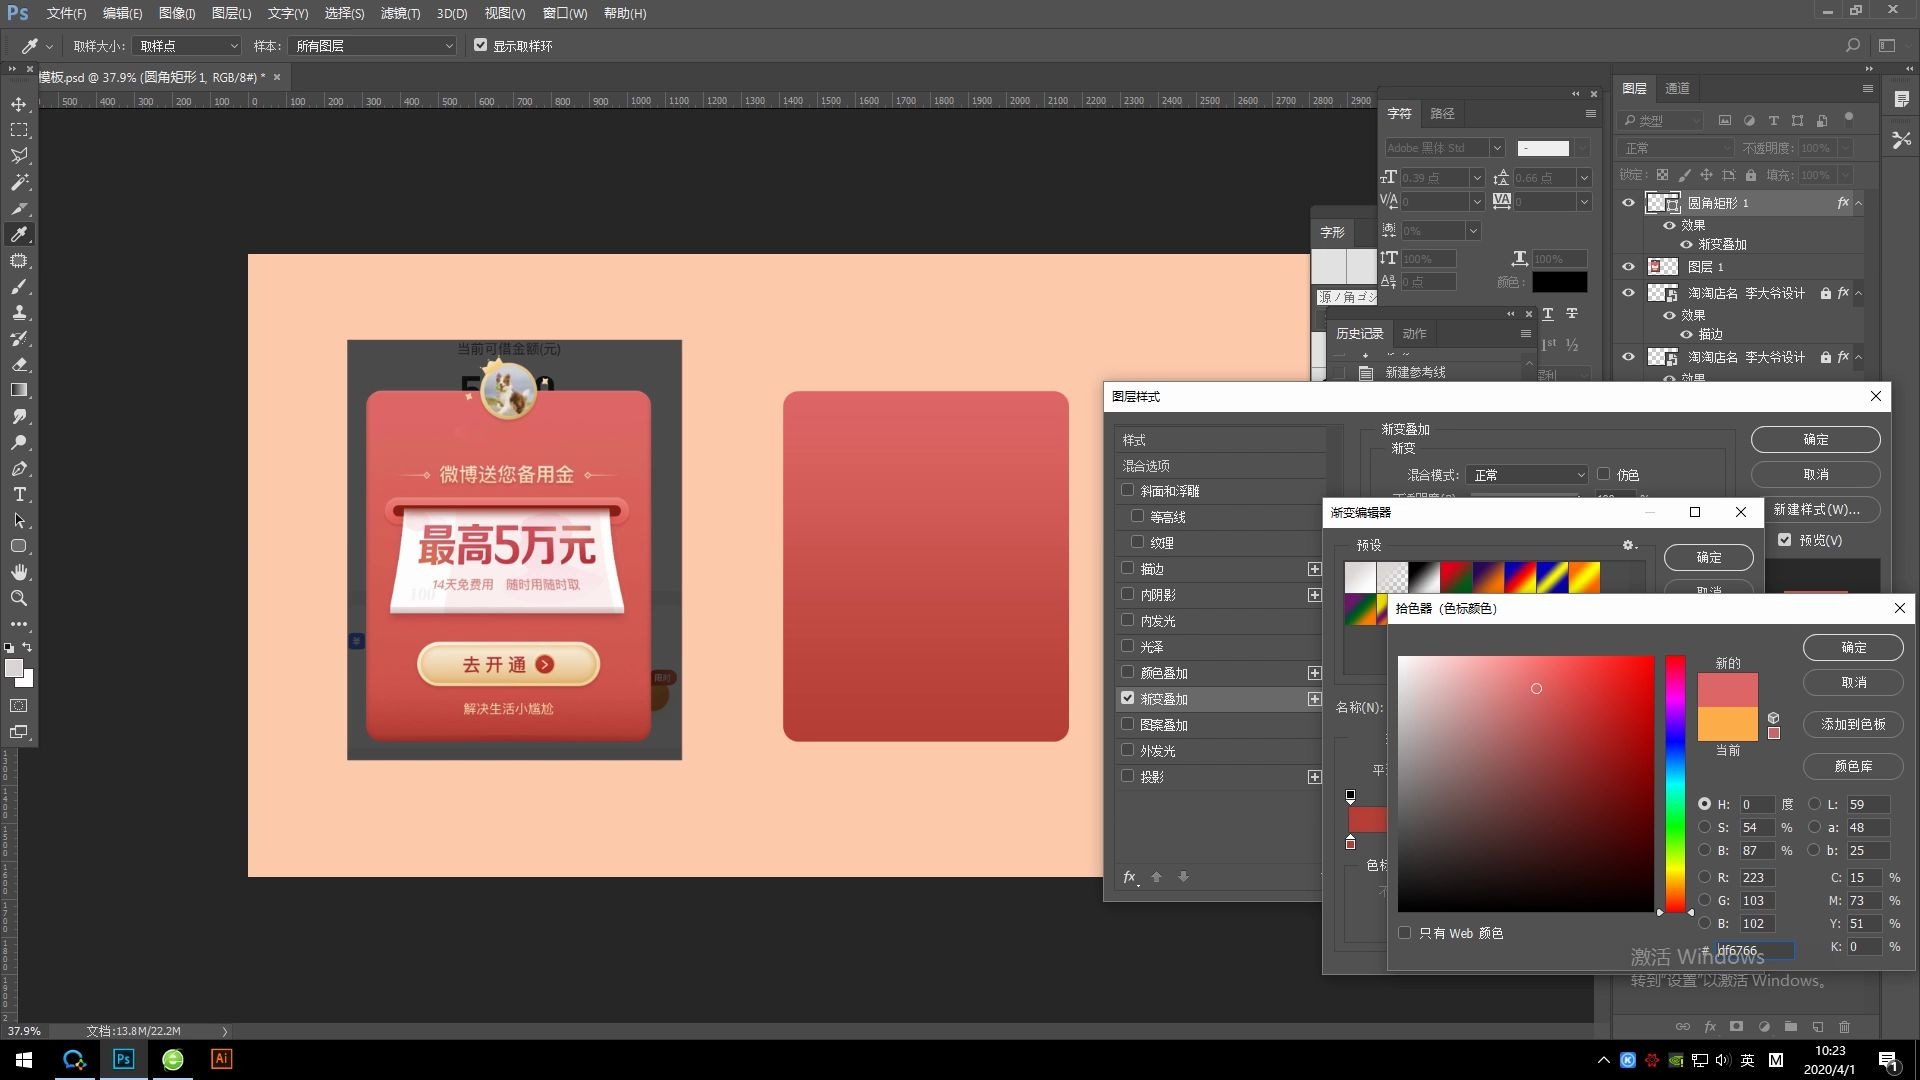This screenshot has width=1920, height=1080.
Task: Enable the Drop Shadow checkbox
Action: (1128, 776)
